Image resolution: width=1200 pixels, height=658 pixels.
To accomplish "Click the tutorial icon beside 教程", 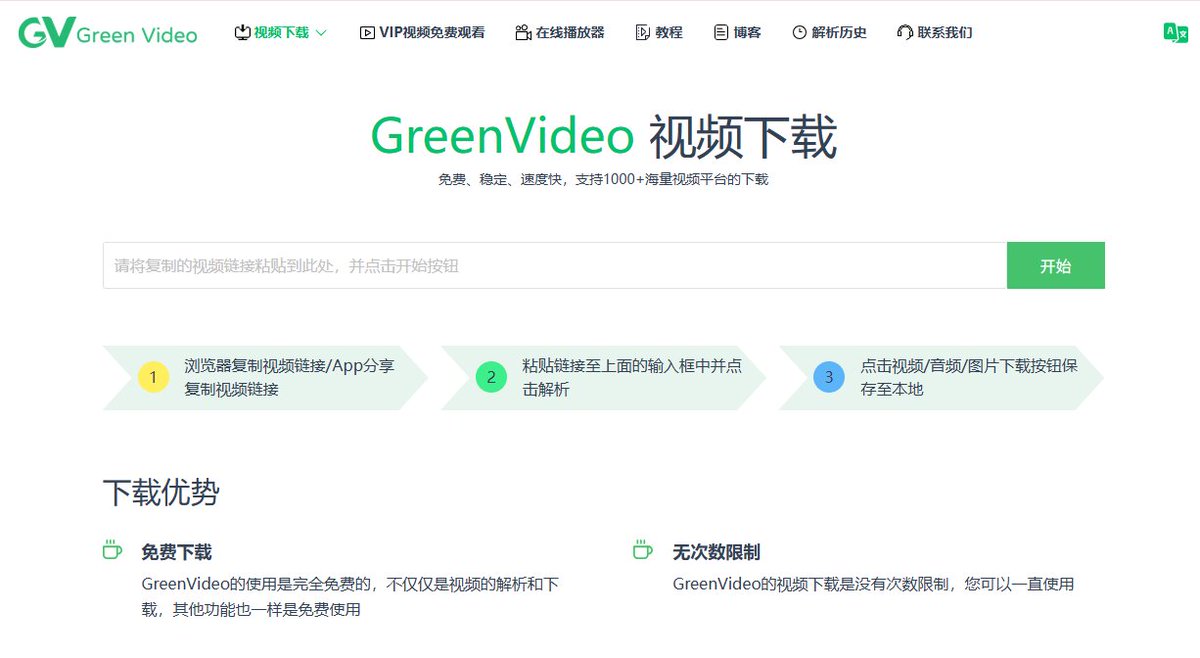I will tap(643, 33).
